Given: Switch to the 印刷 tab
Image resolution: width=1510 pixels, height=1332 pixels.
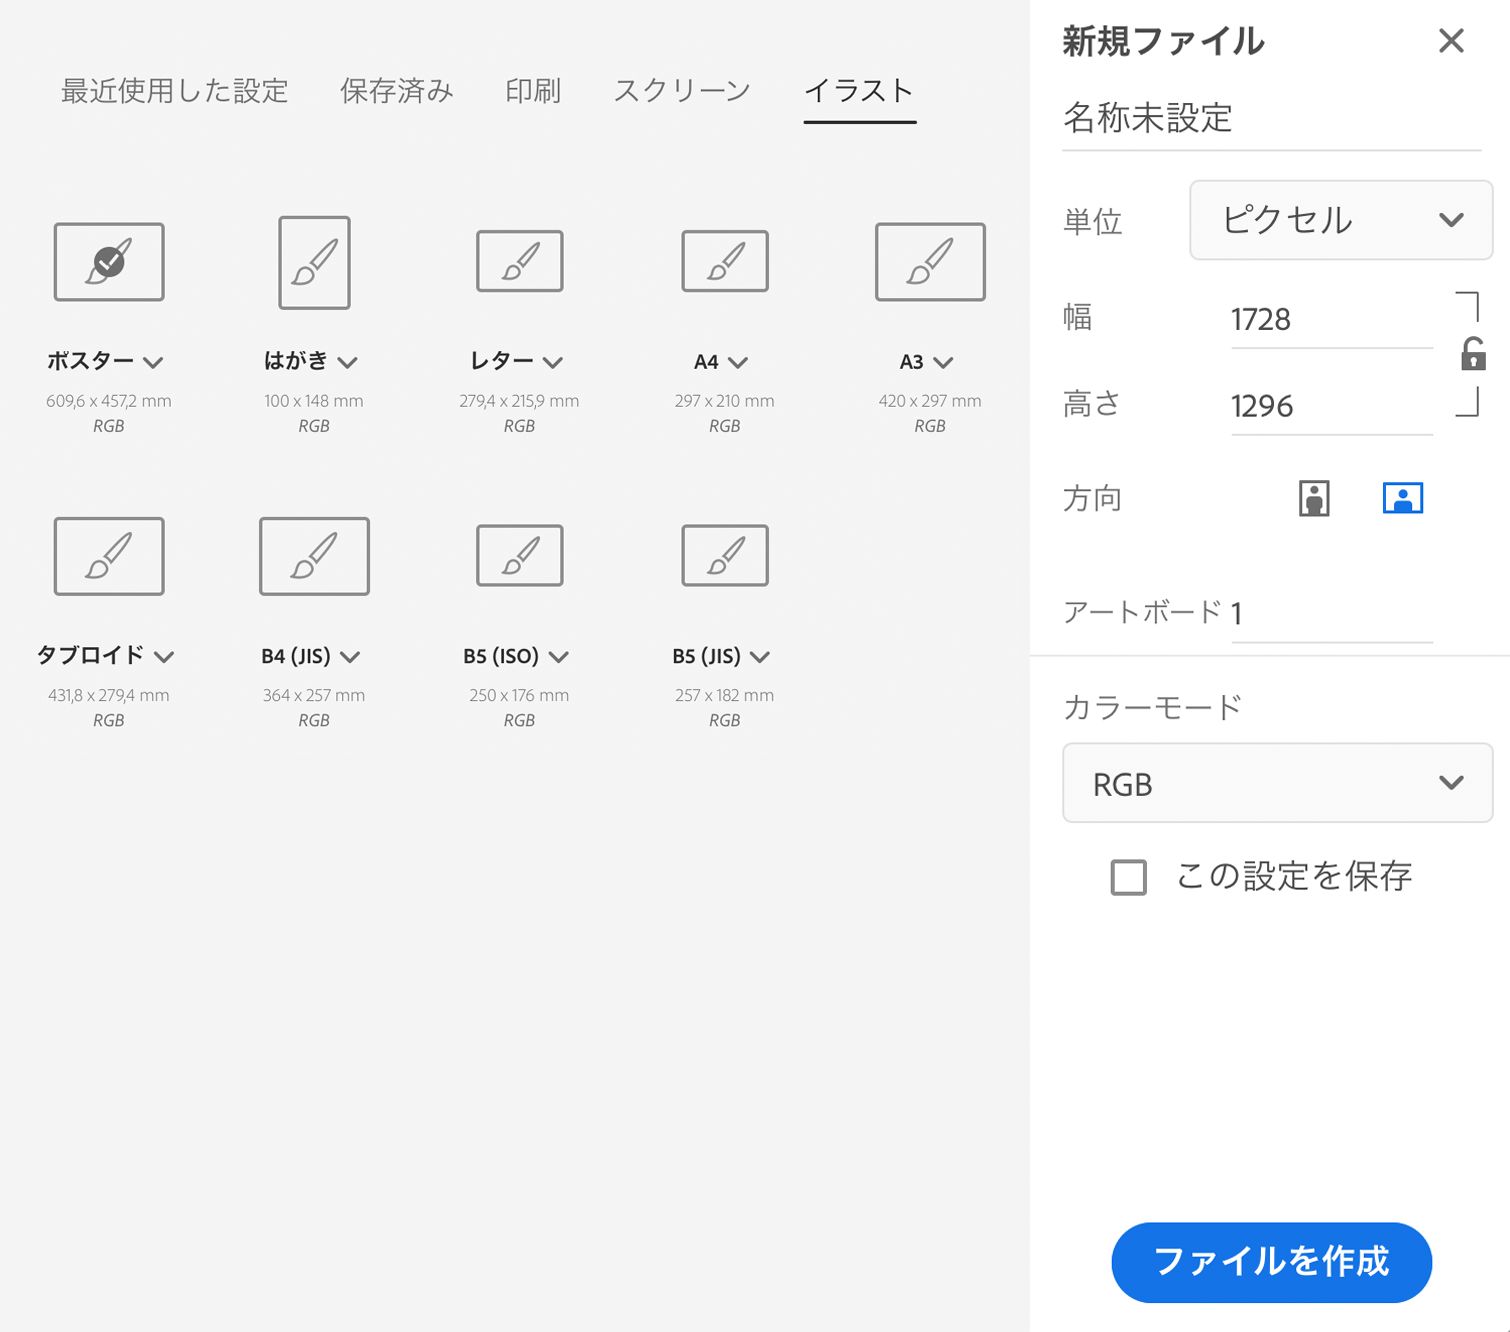Looking at the screenshot, I should coord(533,90).
